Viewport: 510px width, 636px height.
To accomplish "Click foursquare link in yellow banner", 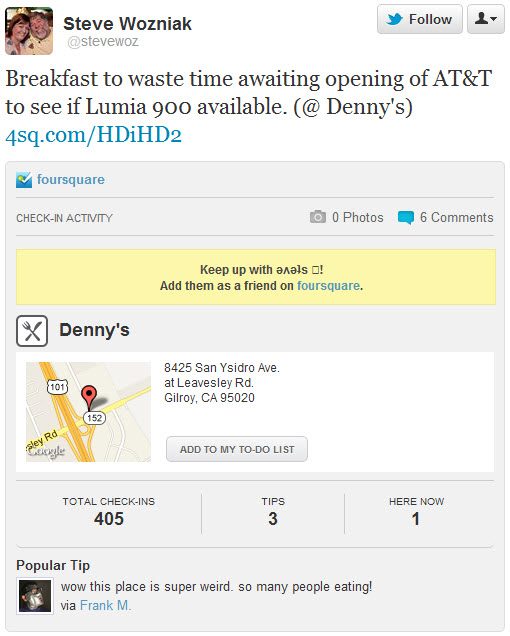I will [x=328, y=286].
